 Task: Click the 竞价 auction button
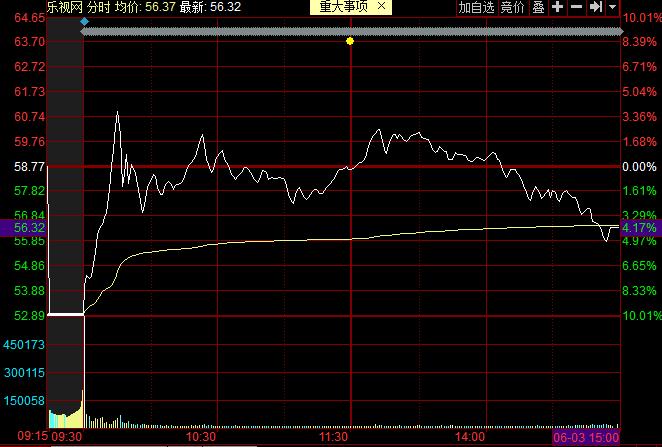click(512, 7)
